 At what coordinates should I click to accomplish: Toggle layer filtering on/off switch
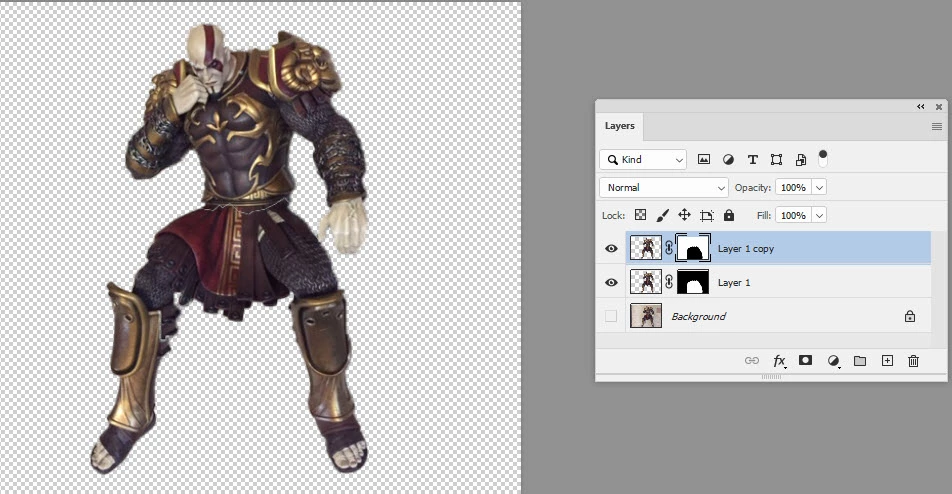[x=823, y=158]
